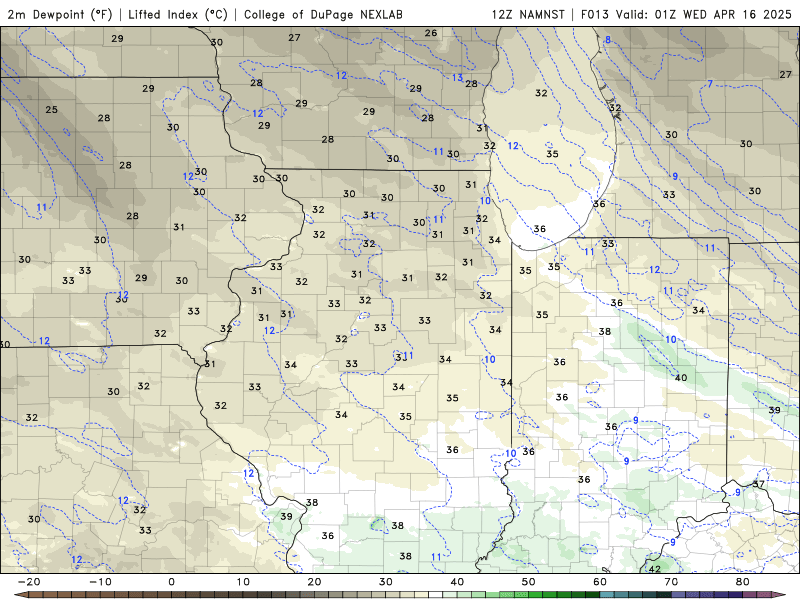Click the -20 label on the color scale
Image resolution: width=800 pixels, height=600 pixels.
pyautogui.click(x=29, y=582)
